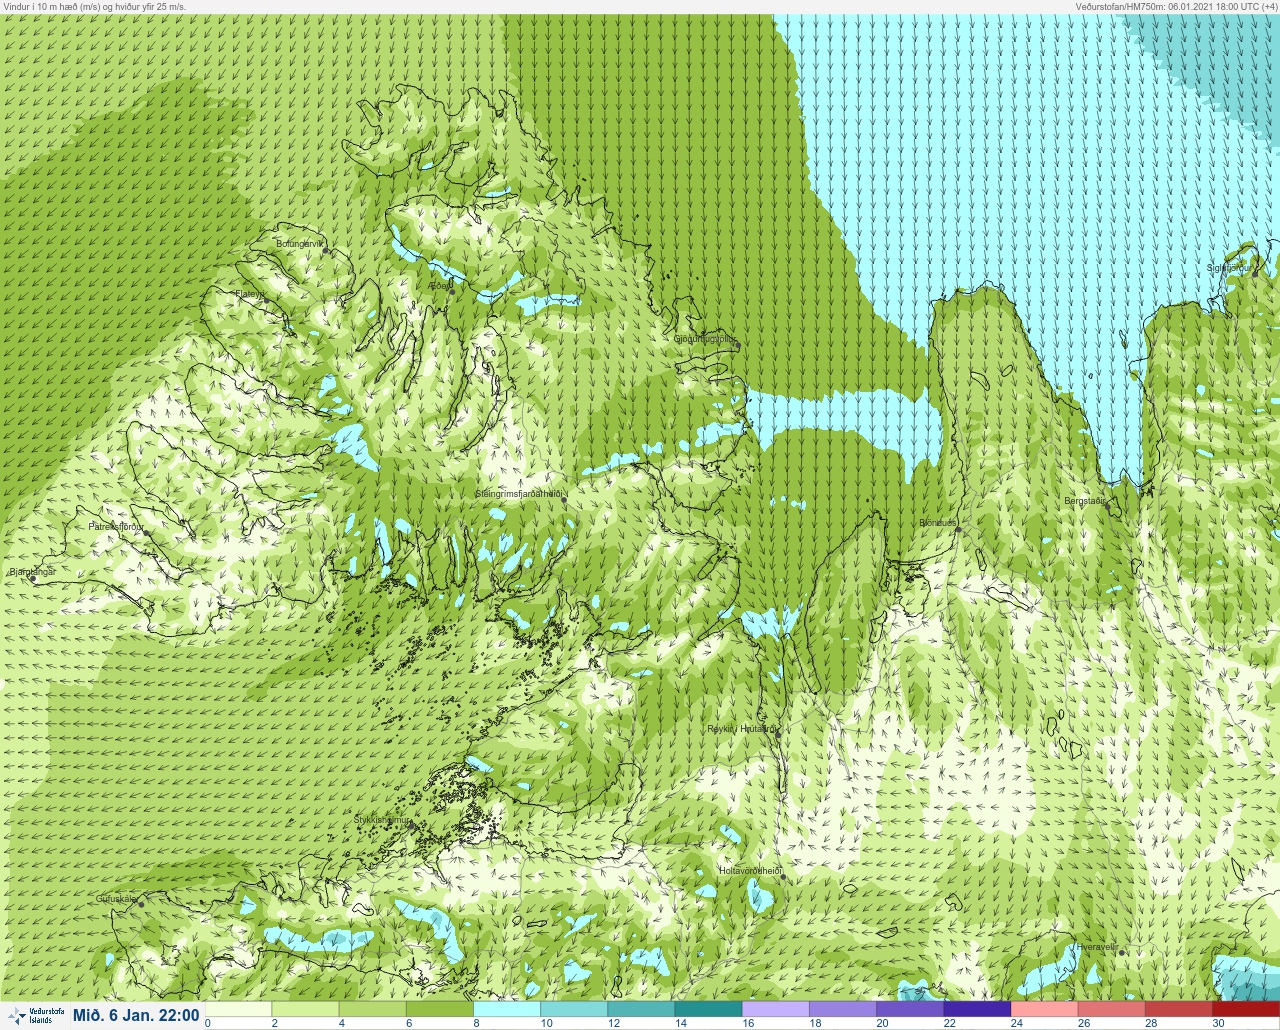Select the above 30 m/s dark red swatch
The width and height of the screenshot is (1280, 1030).
pyautogui.click(x=1246, y=1009)
